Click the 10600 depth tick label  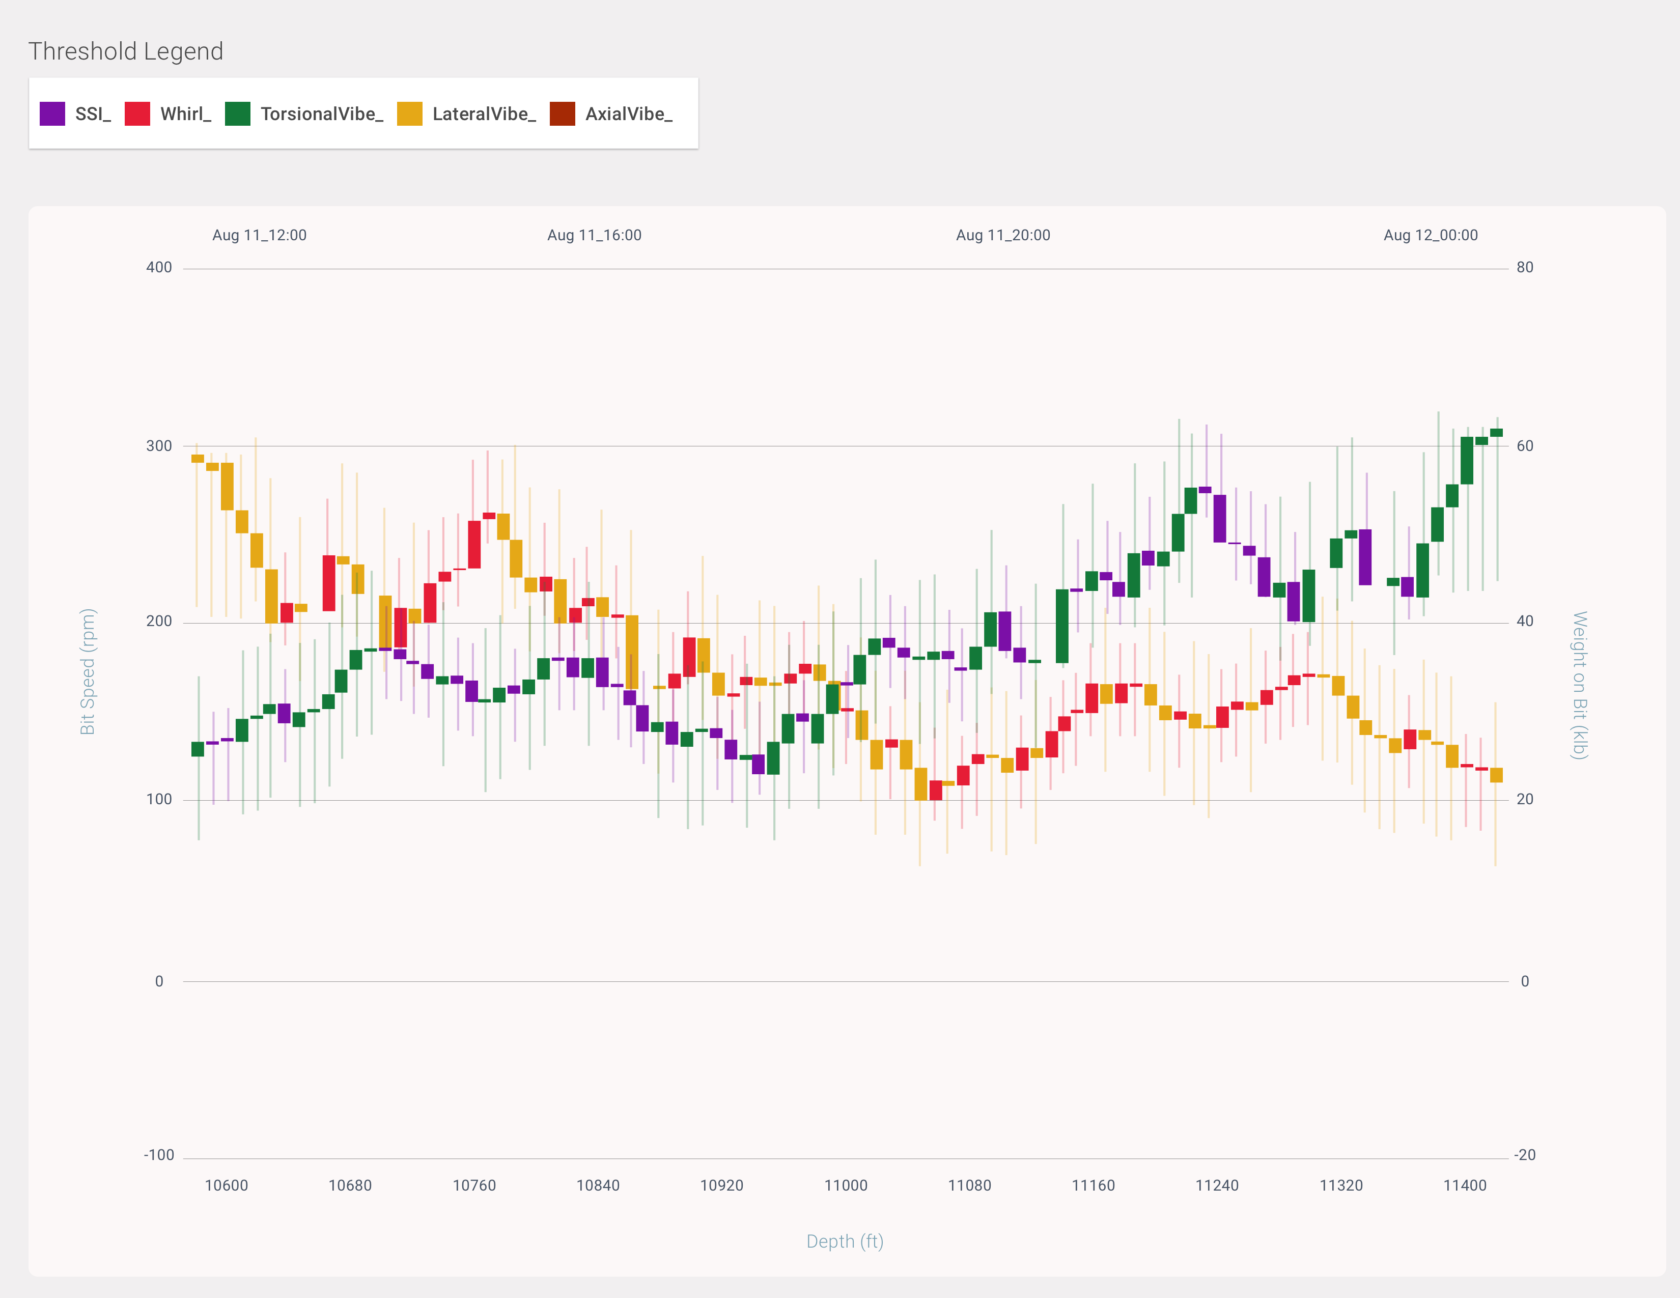[226, 1185]
